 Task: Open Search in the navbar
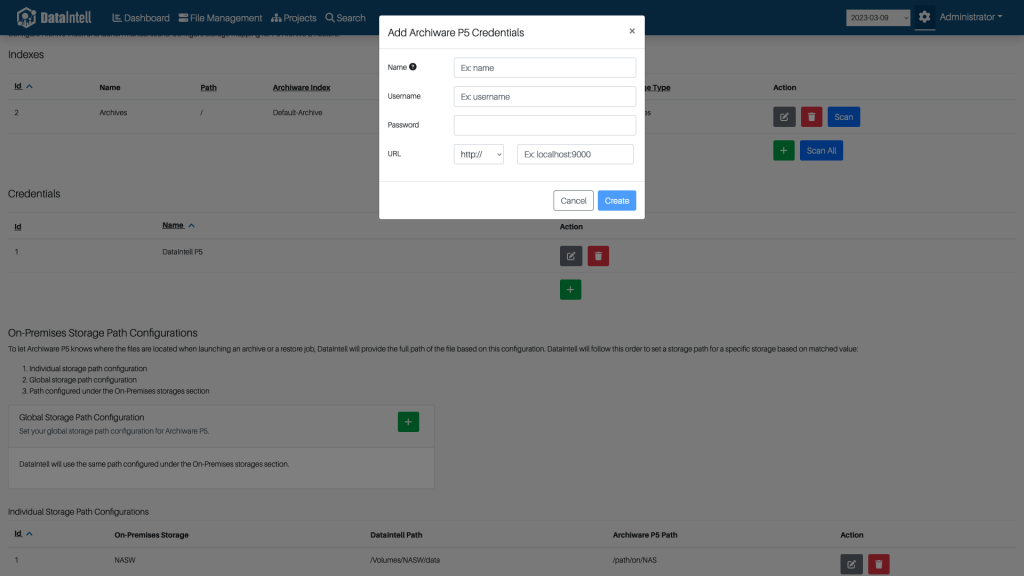345,18
